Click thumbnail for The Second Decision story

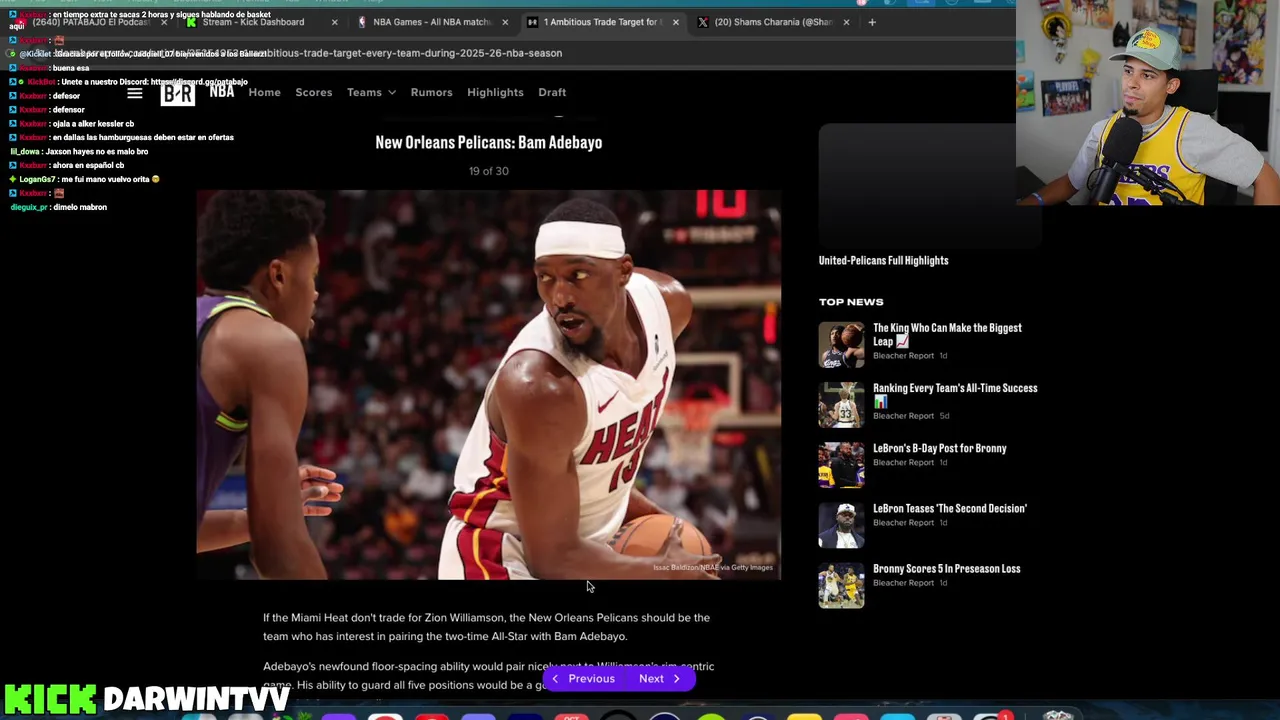(841, 525)
